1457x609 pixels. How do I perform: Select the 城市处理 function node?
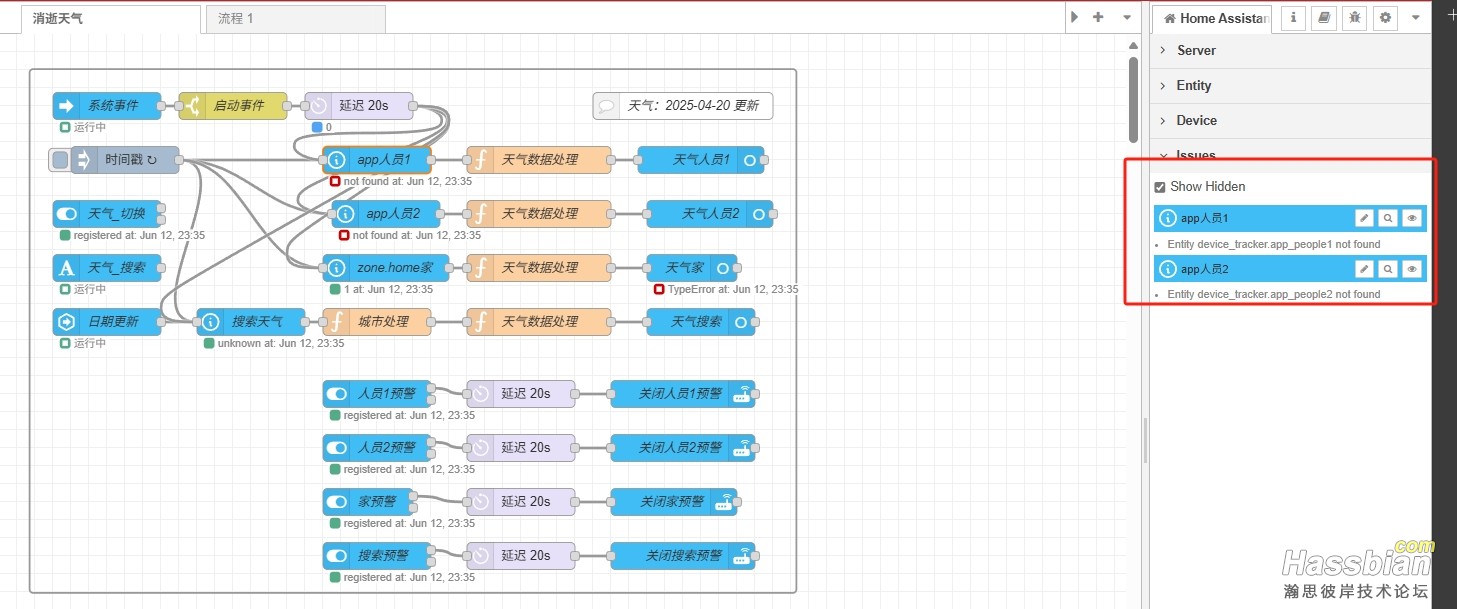pyautogui.click(x=380, y=322)
